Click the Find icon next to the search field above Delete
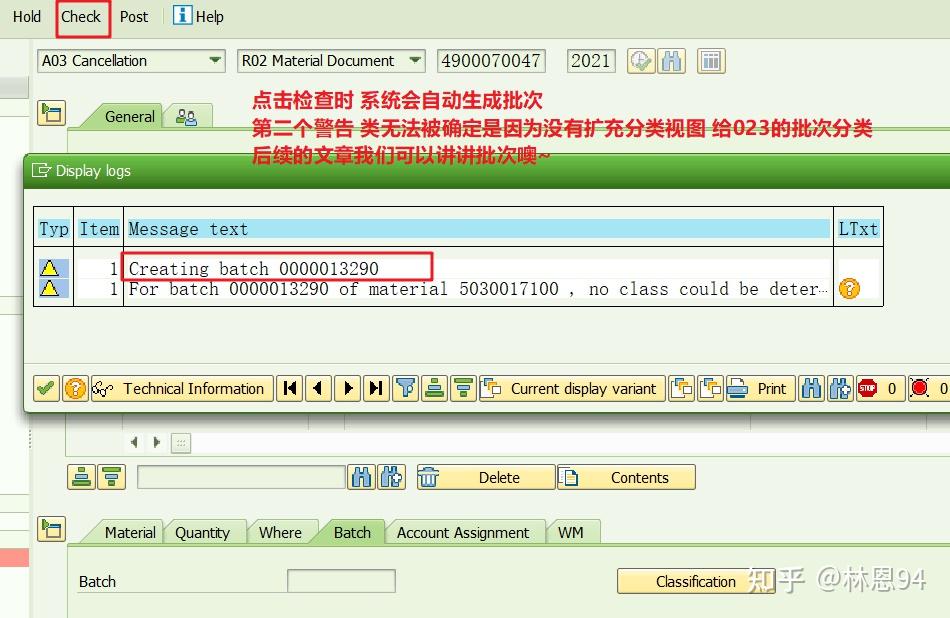 pos(362,477)
